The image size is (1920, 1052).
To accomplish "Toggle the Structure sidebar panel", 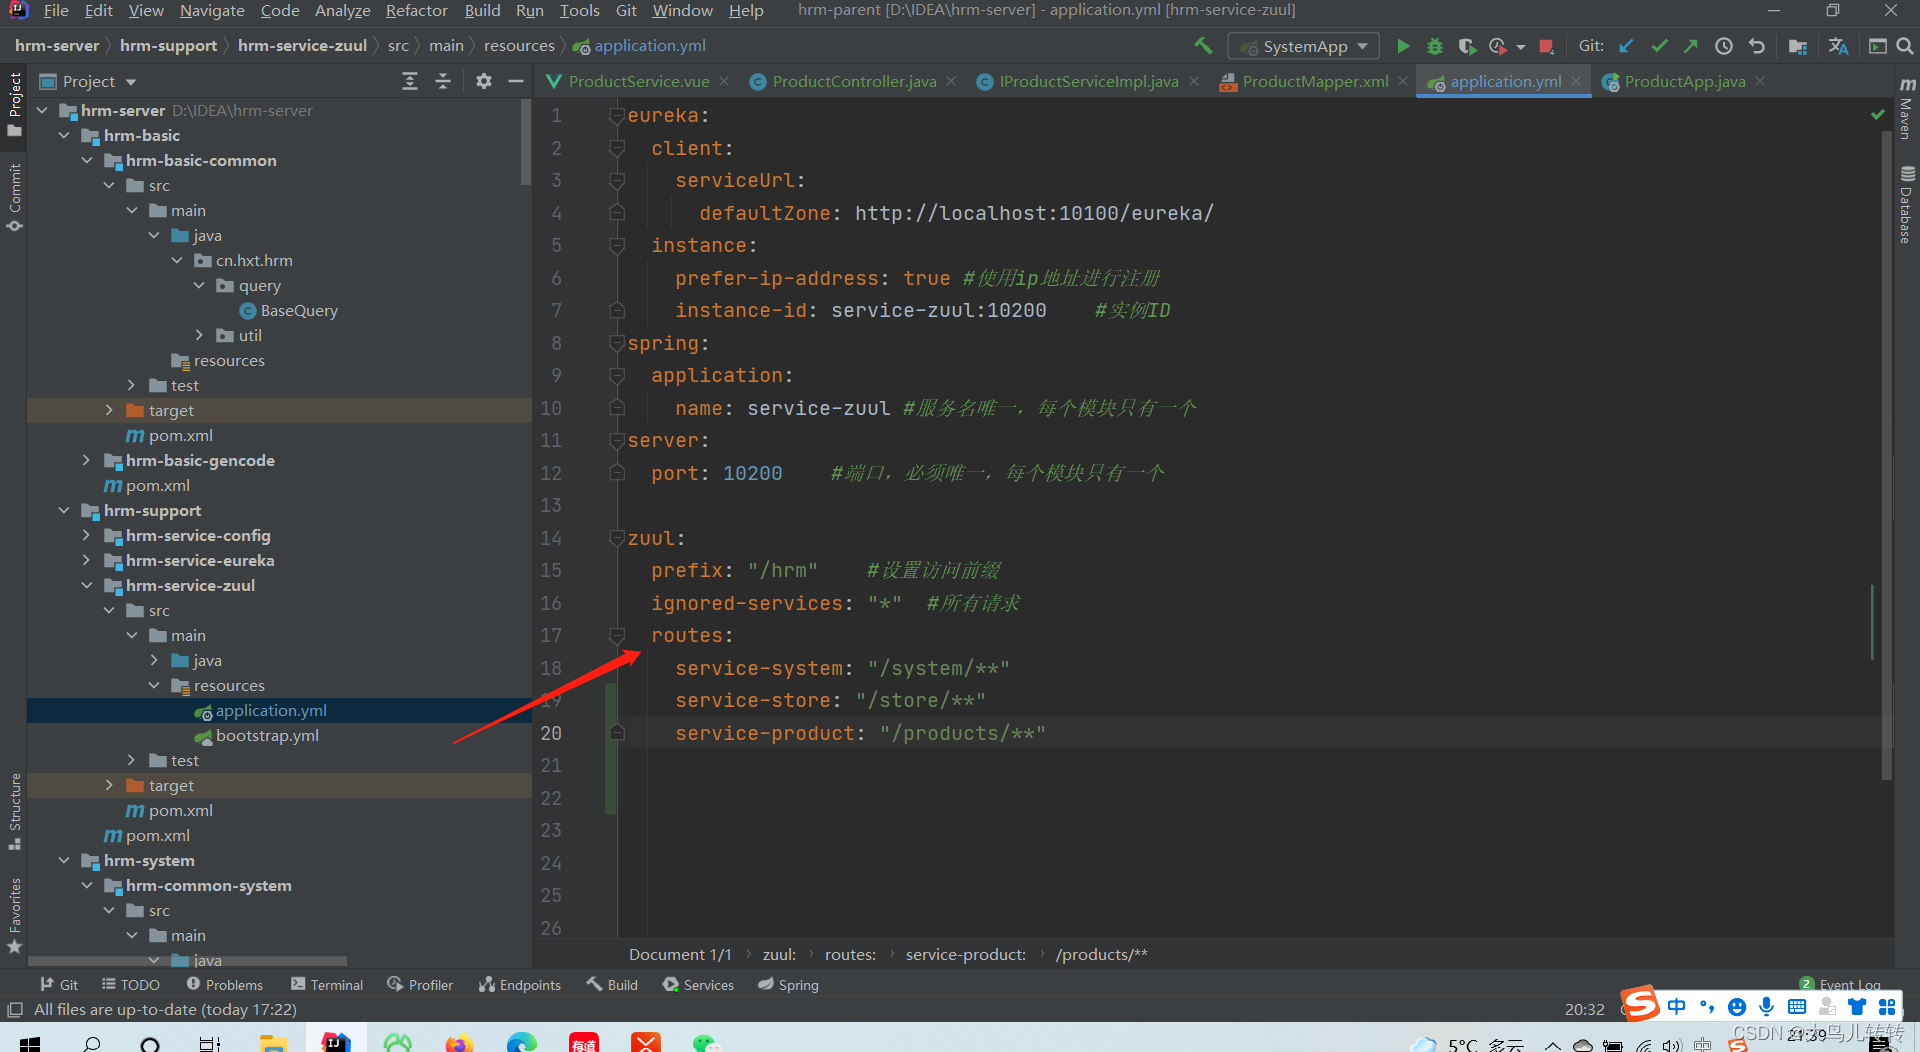I will point(14,800).
